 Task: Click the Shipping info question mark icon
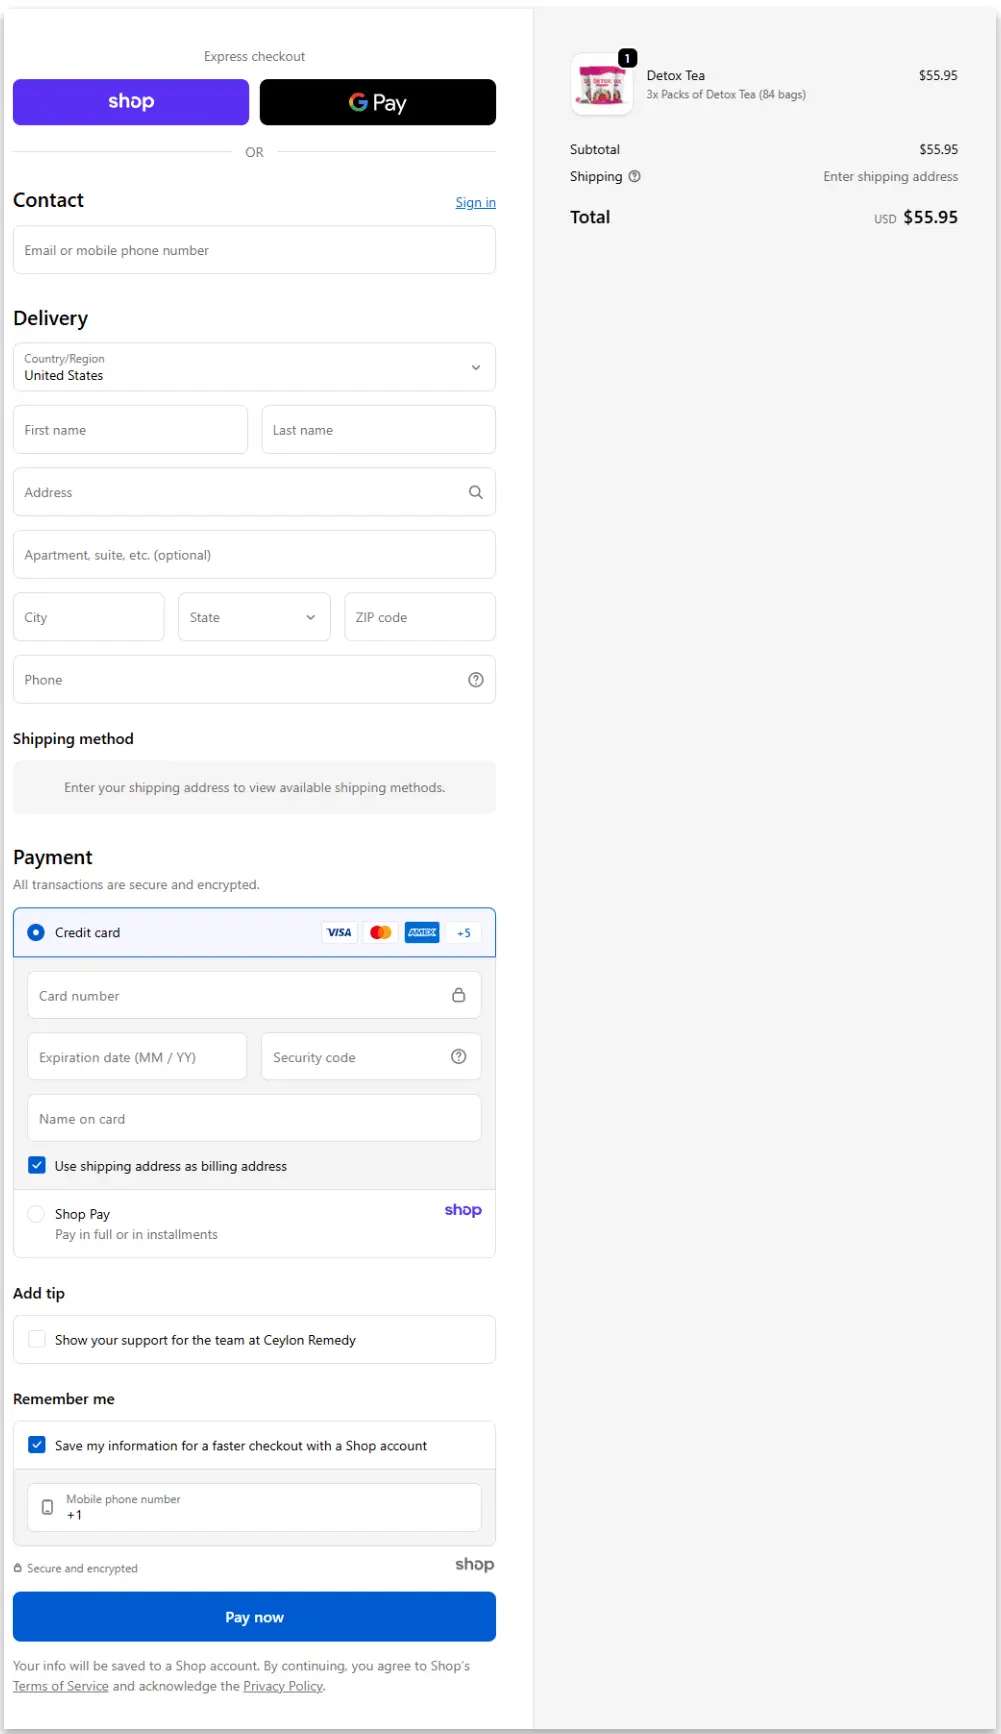pyautogui.click(x=634, y=177)
